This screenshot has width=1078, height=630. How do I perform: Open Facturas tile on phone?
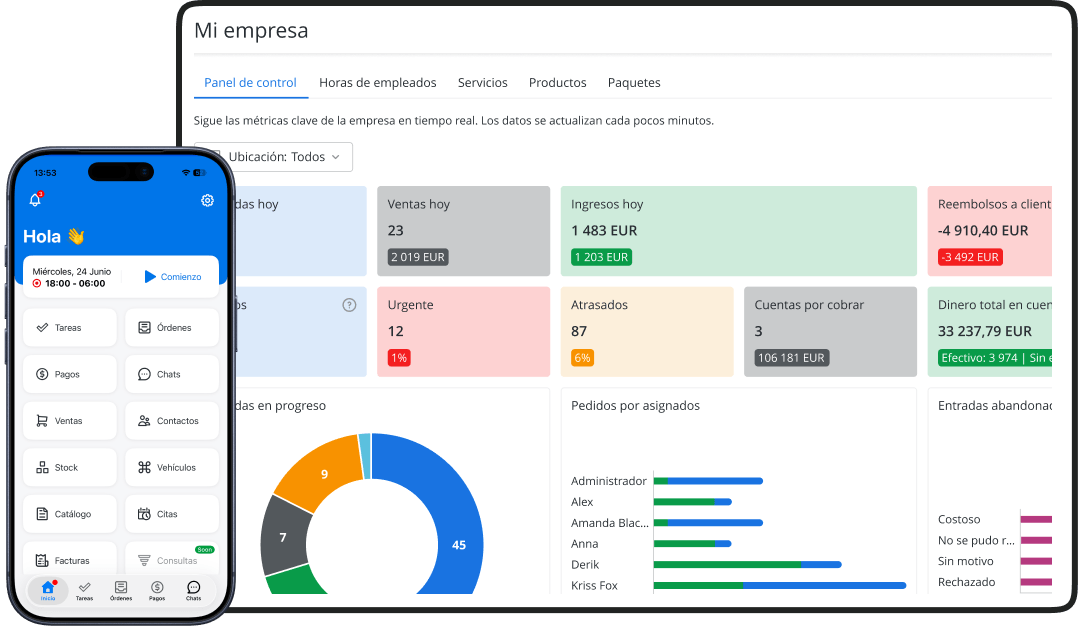tap(69, 558)
